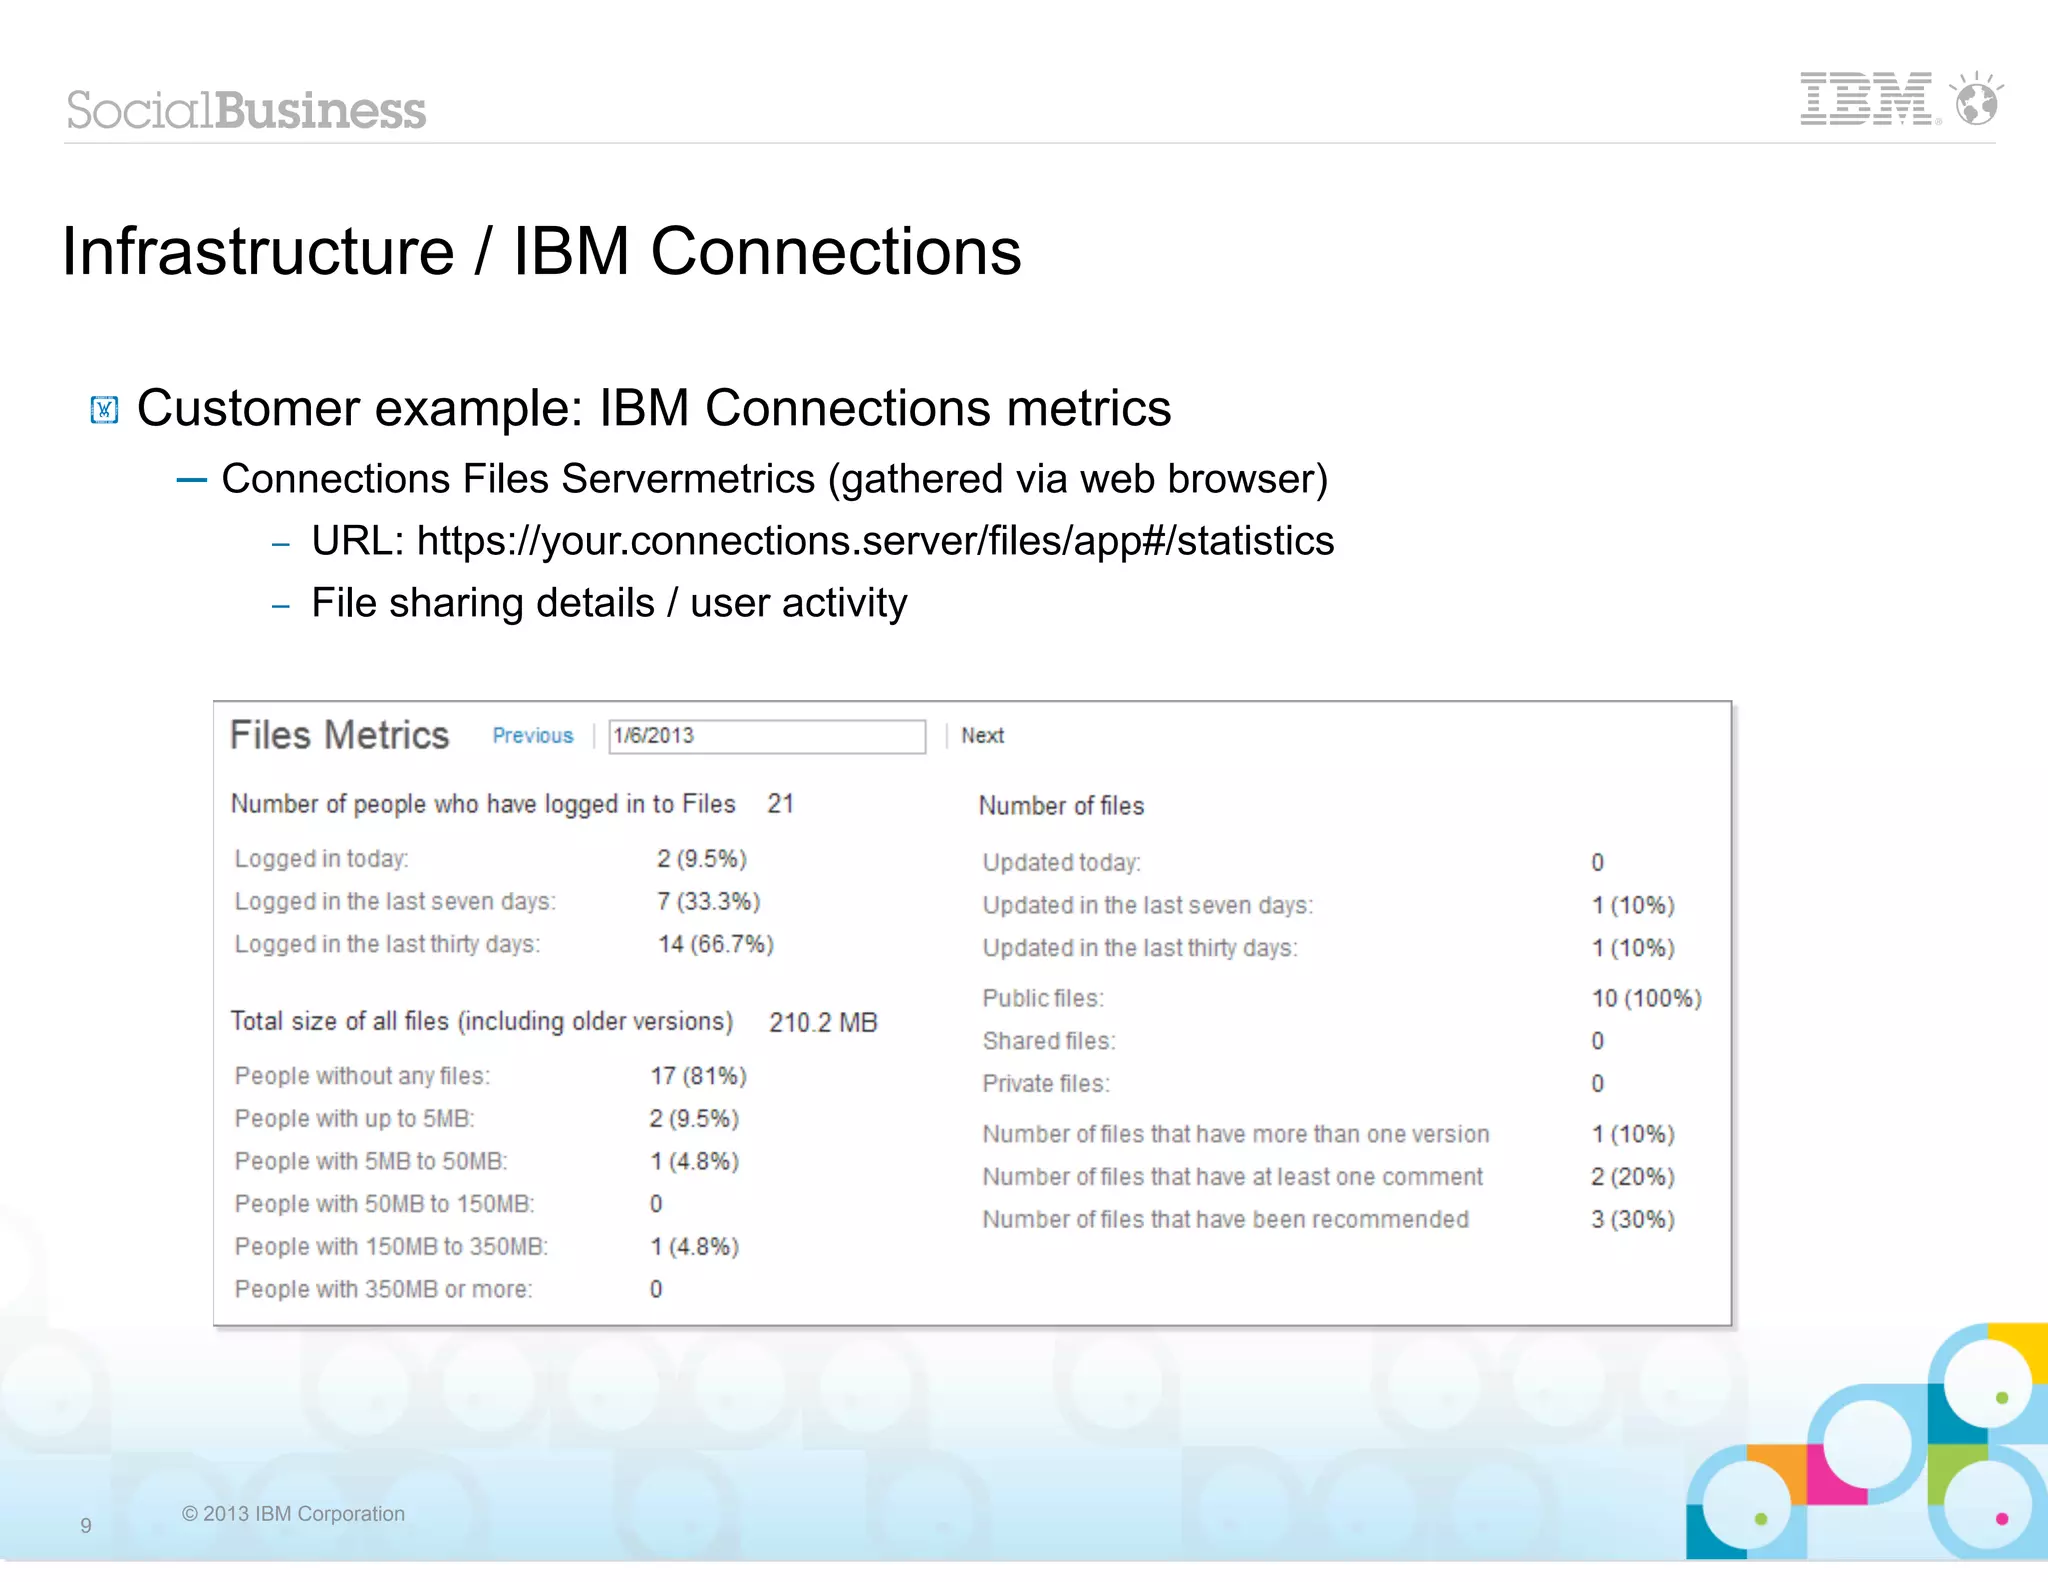Click 'Updated in the last seven days:' label
This screenshot has height=1582, width=2048.
pyautogui.click(x=1147, y=906)
